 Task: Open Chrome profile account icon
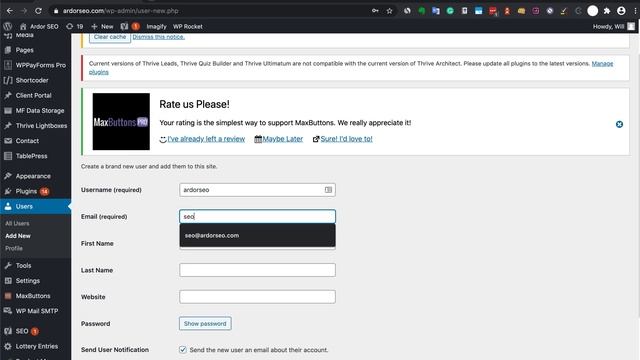coord(621,11)
